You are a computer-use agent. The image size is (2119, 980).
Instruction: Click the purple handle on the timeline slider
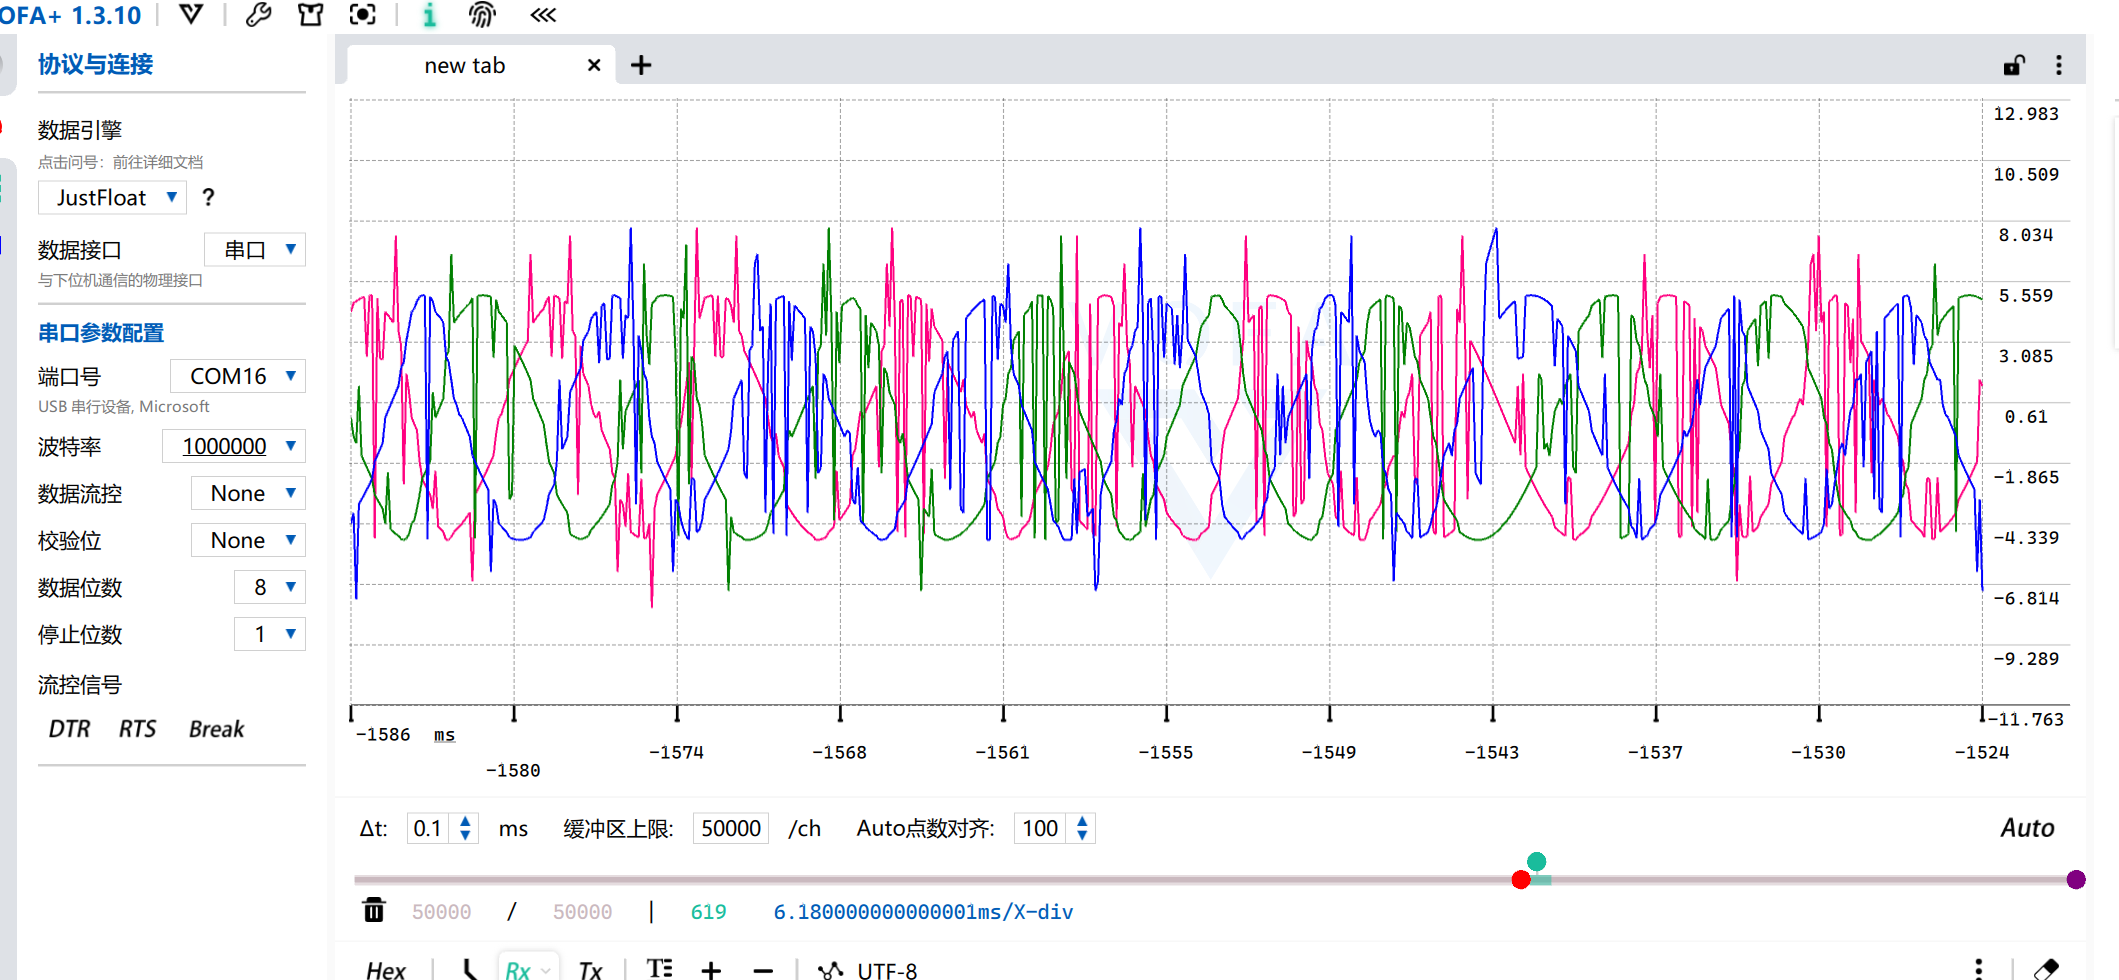(2076, 880)
